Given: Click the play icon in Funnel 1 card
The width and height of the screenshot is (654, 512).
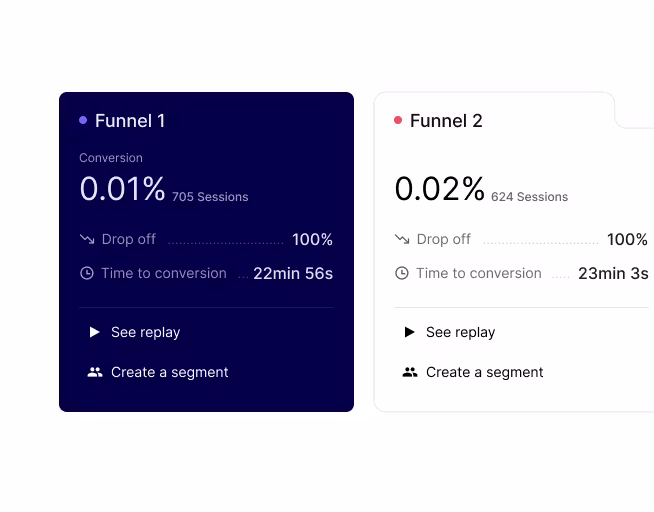Looking at the screenshot, I should [95, 332].
